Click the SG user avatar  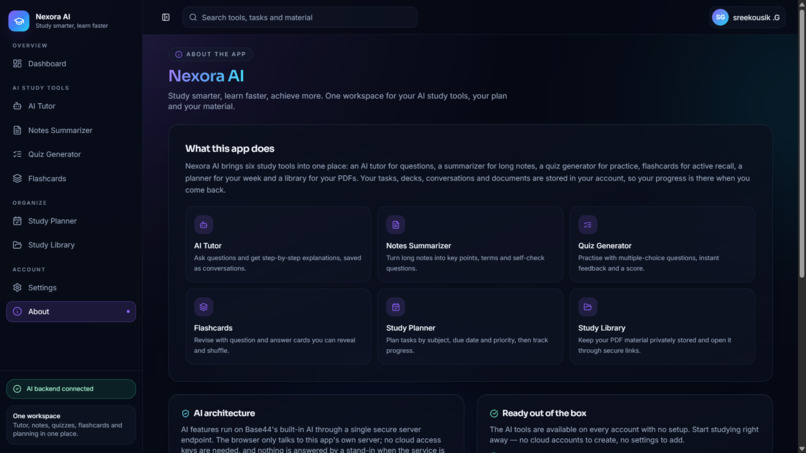tap(720, 17)
